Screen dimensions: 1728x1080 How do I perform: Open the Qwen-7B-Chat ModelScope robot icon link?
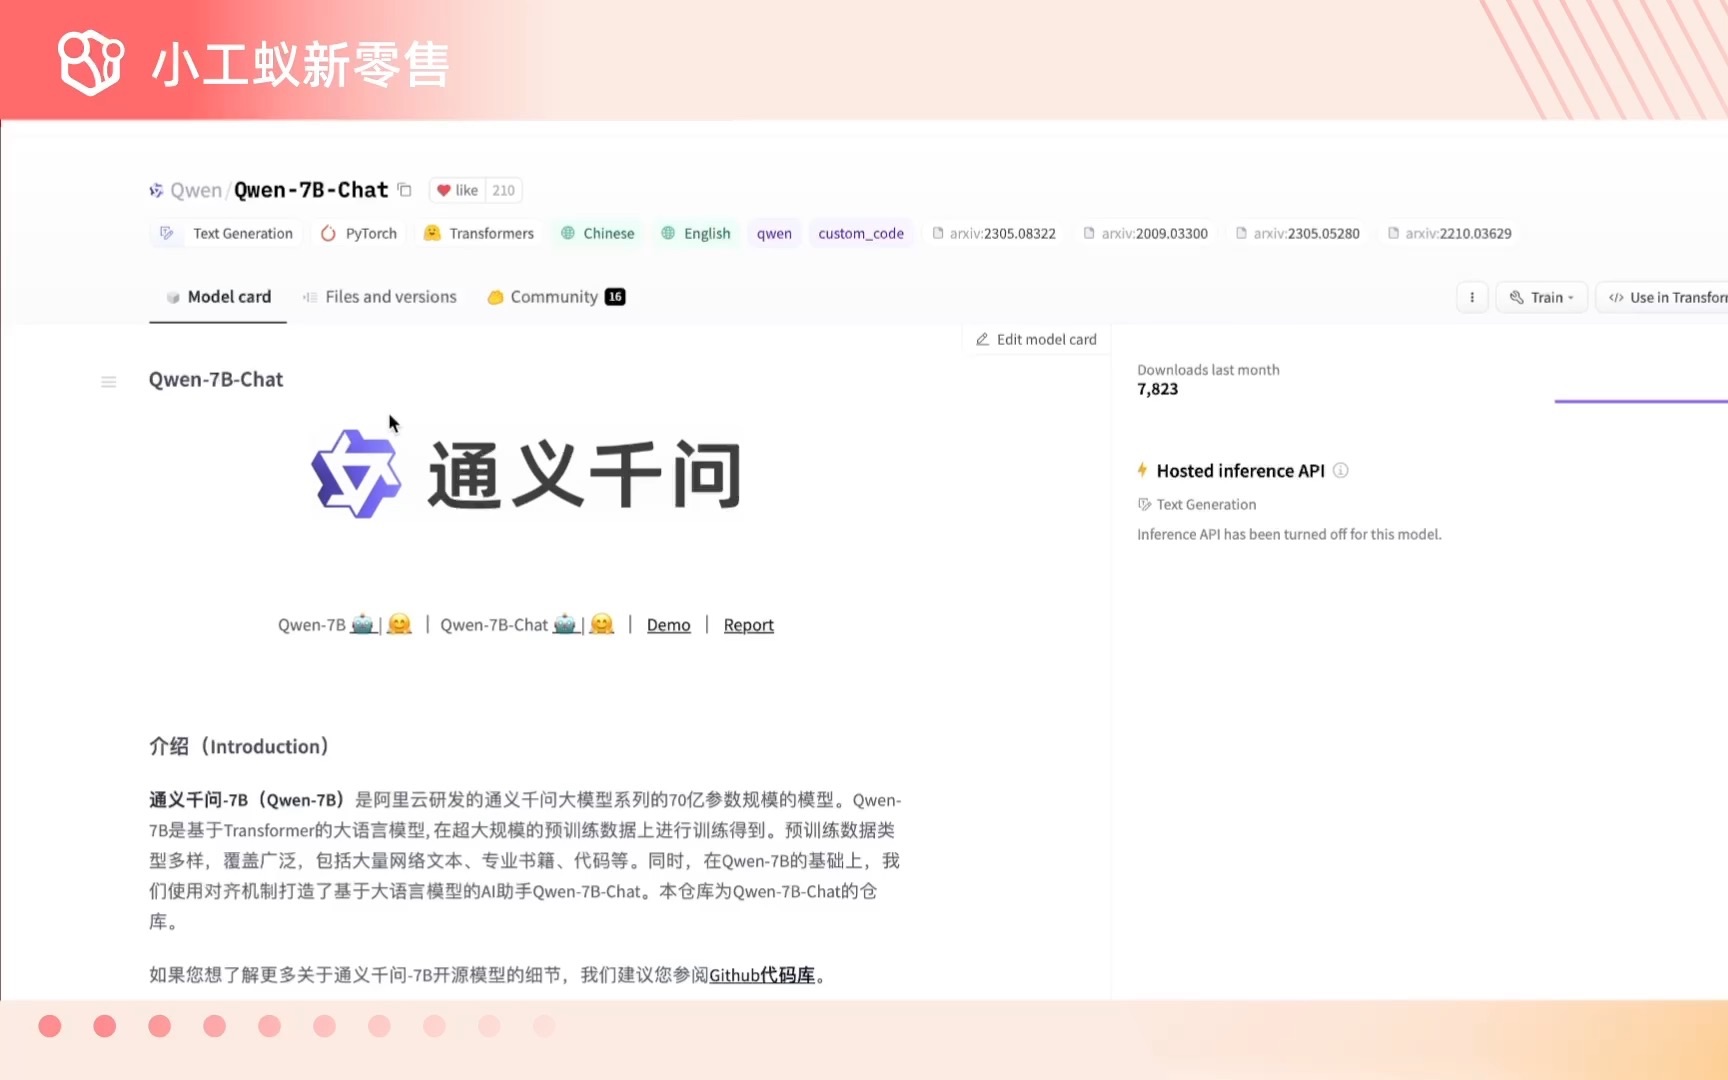coord(565,624)
